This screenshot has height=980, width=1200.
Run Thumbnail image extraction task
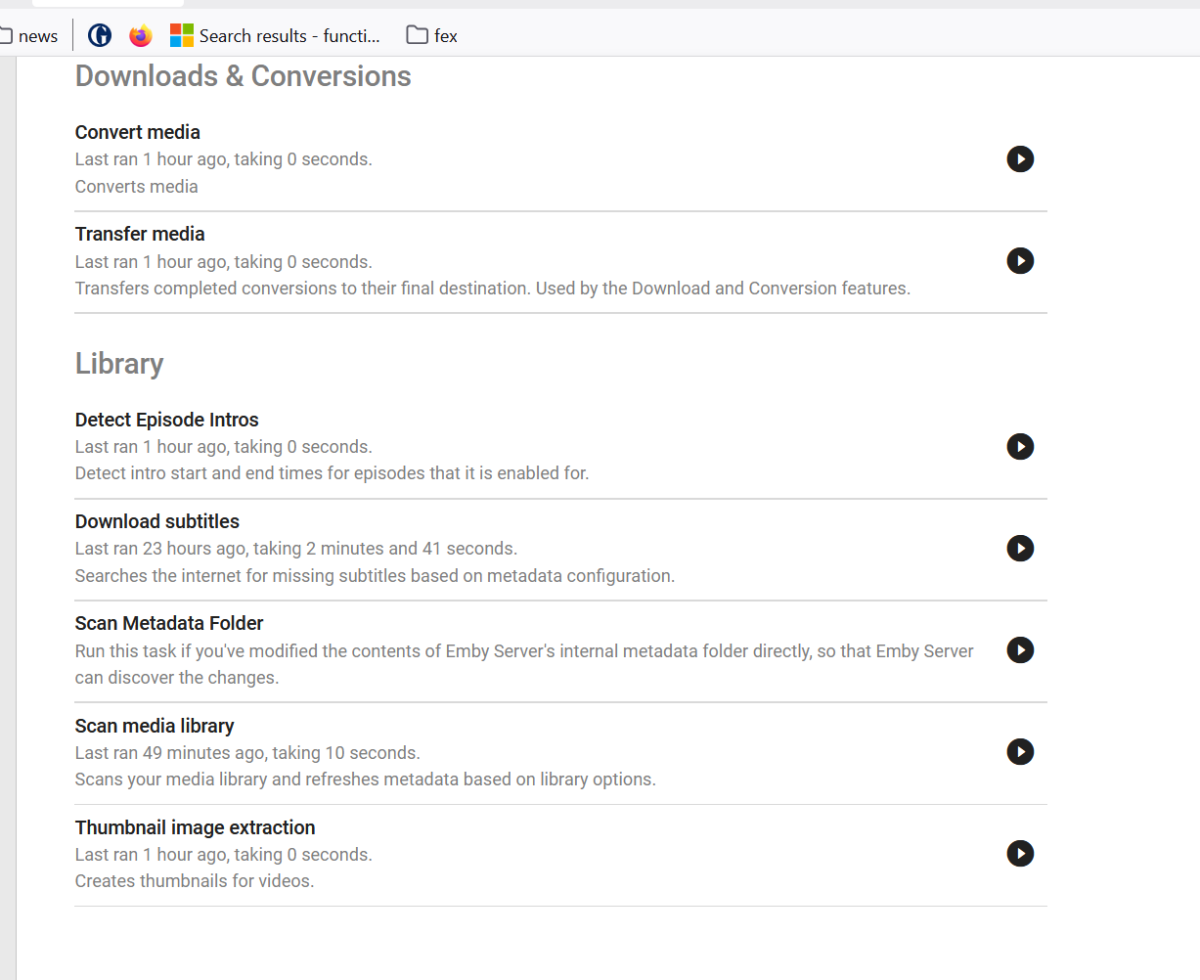1019,854
